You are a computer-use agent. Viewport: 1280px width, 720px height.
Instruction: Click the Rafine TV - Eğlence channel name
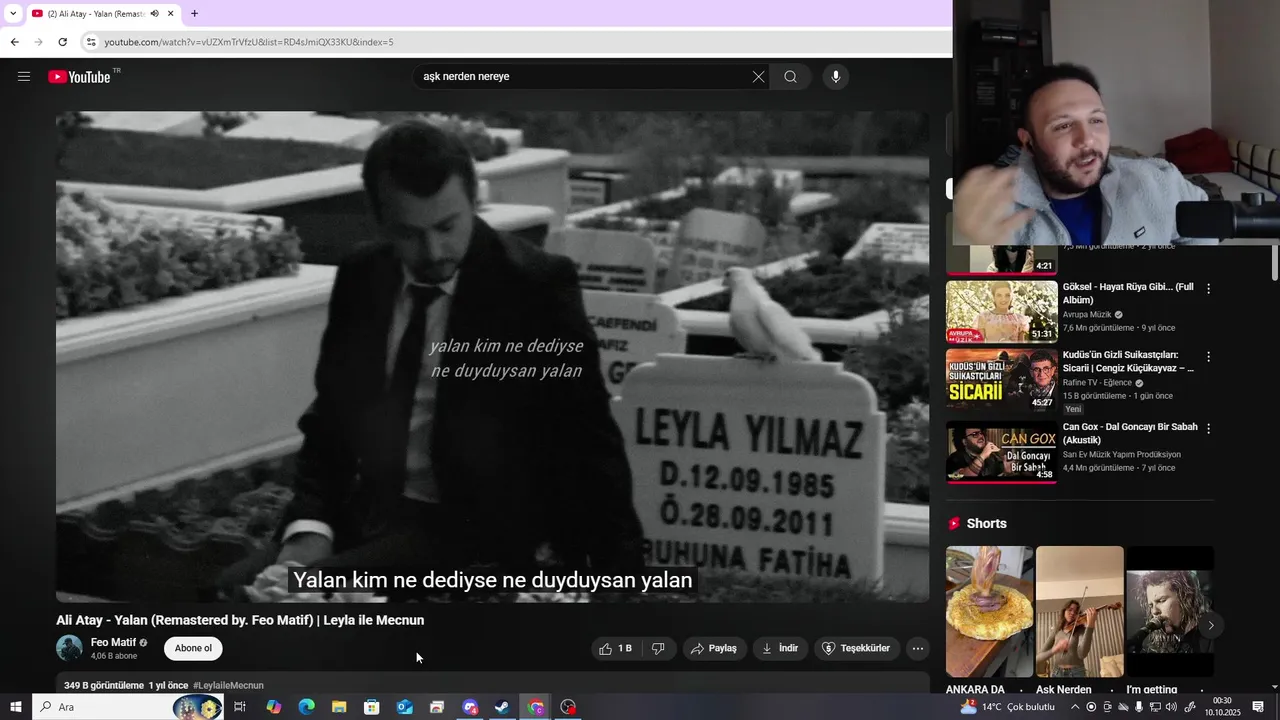tap(1097, 382)
